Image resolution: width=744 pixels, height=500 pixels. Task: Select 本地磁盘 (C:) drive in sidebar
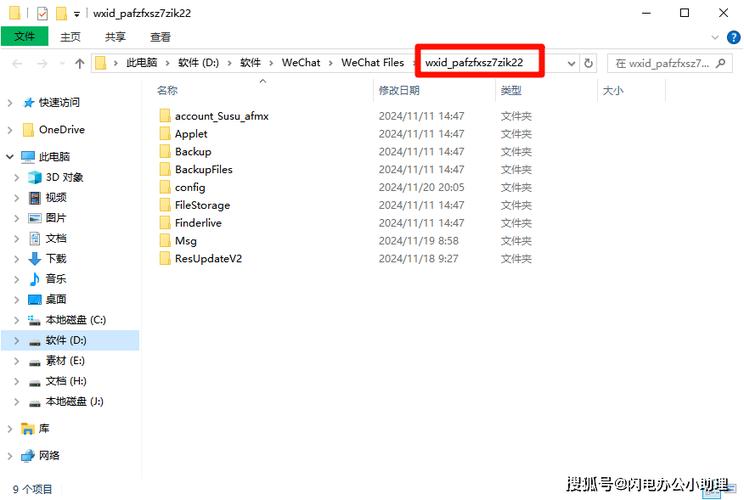point(75,320)
